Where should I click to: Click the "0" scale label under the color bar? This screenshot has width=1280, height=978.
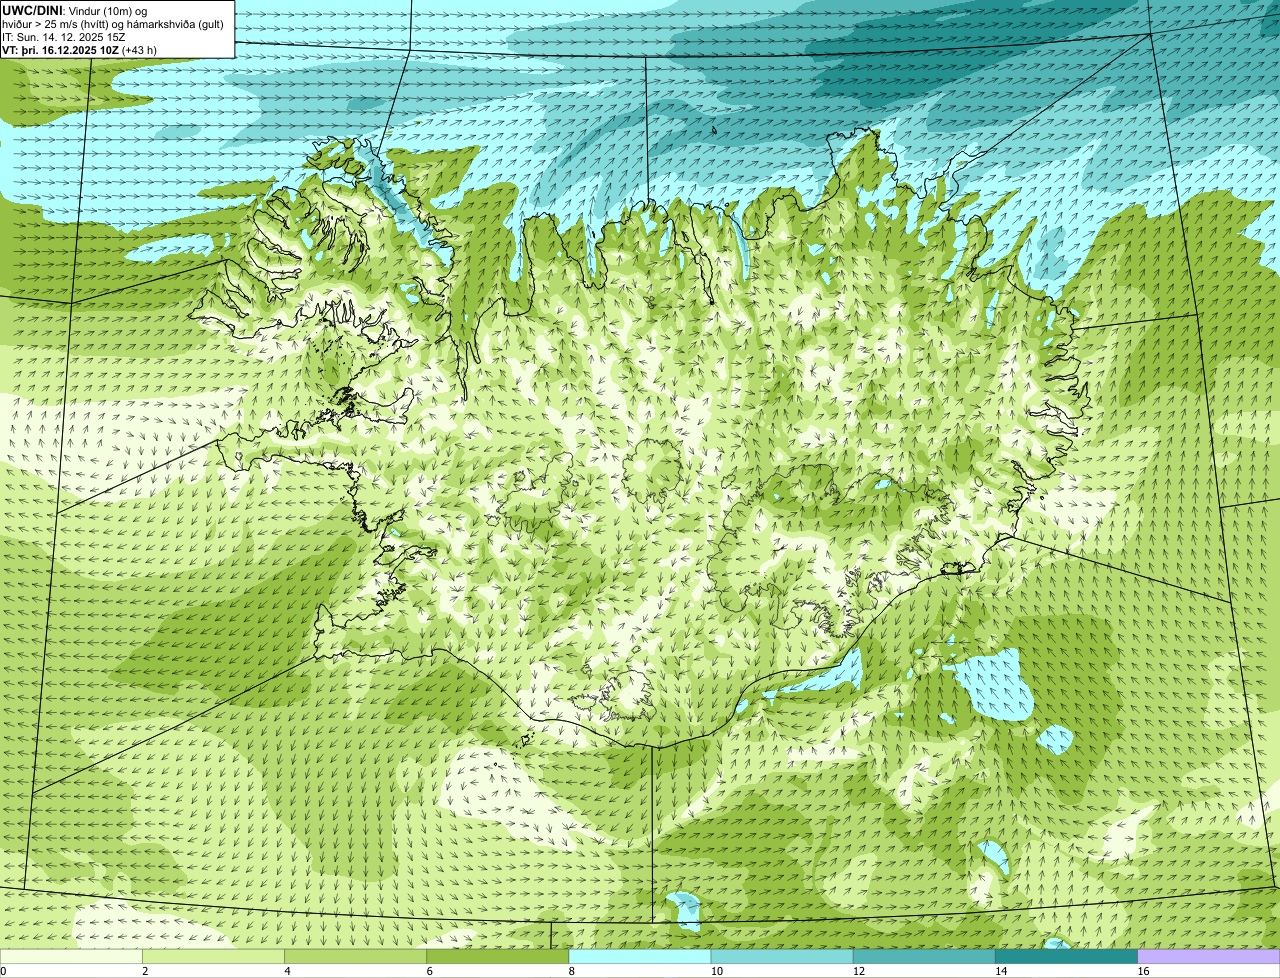point(3,971)
